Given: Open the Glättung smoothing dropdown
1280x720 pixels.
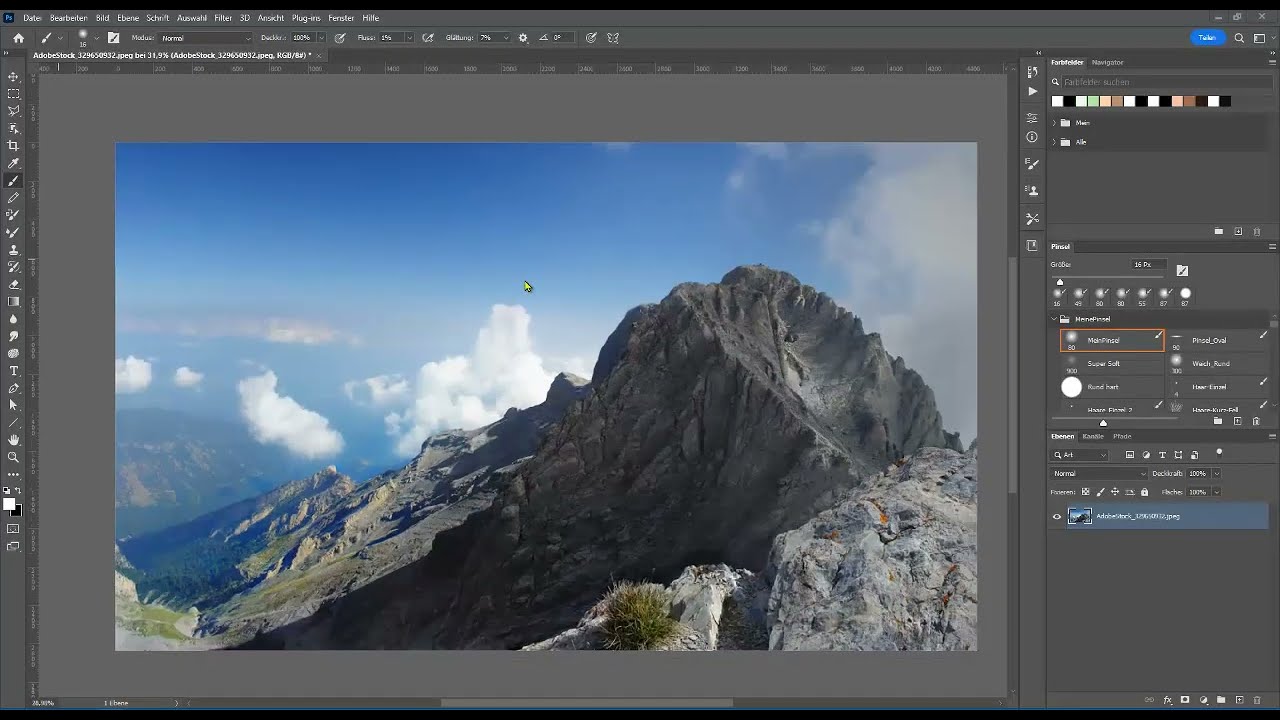Looking at the screenshot, I should [x=506, y=38].
